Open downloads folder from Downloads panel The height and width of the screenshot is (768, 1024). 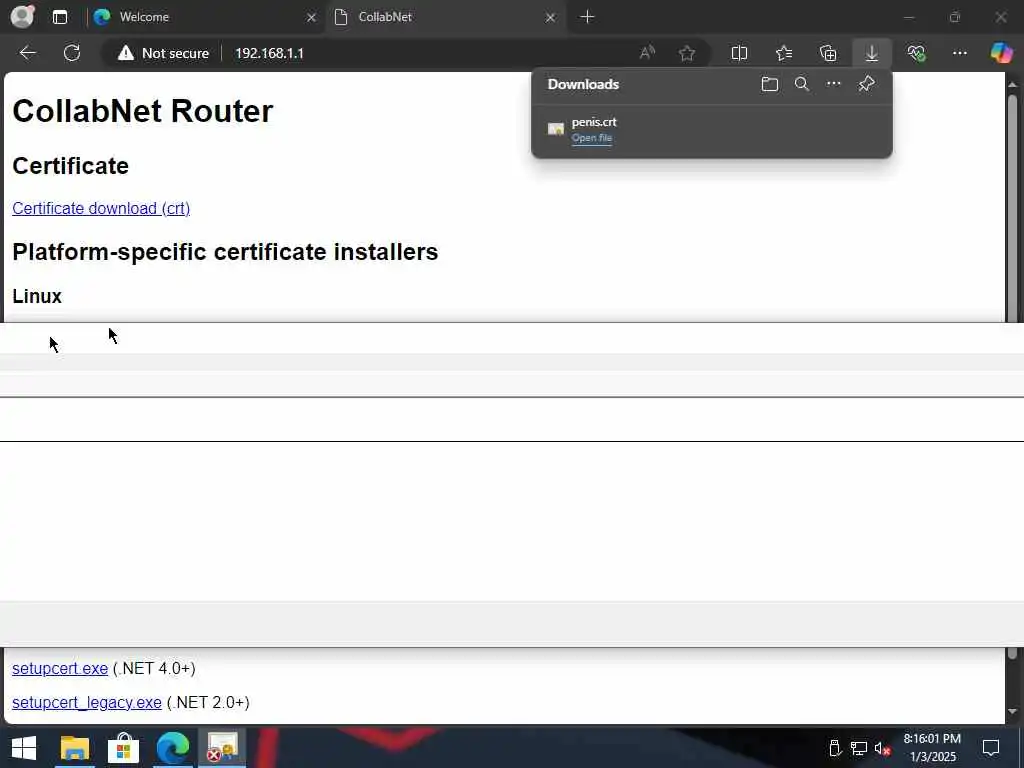pyautogui.click(x=770, y=84)
